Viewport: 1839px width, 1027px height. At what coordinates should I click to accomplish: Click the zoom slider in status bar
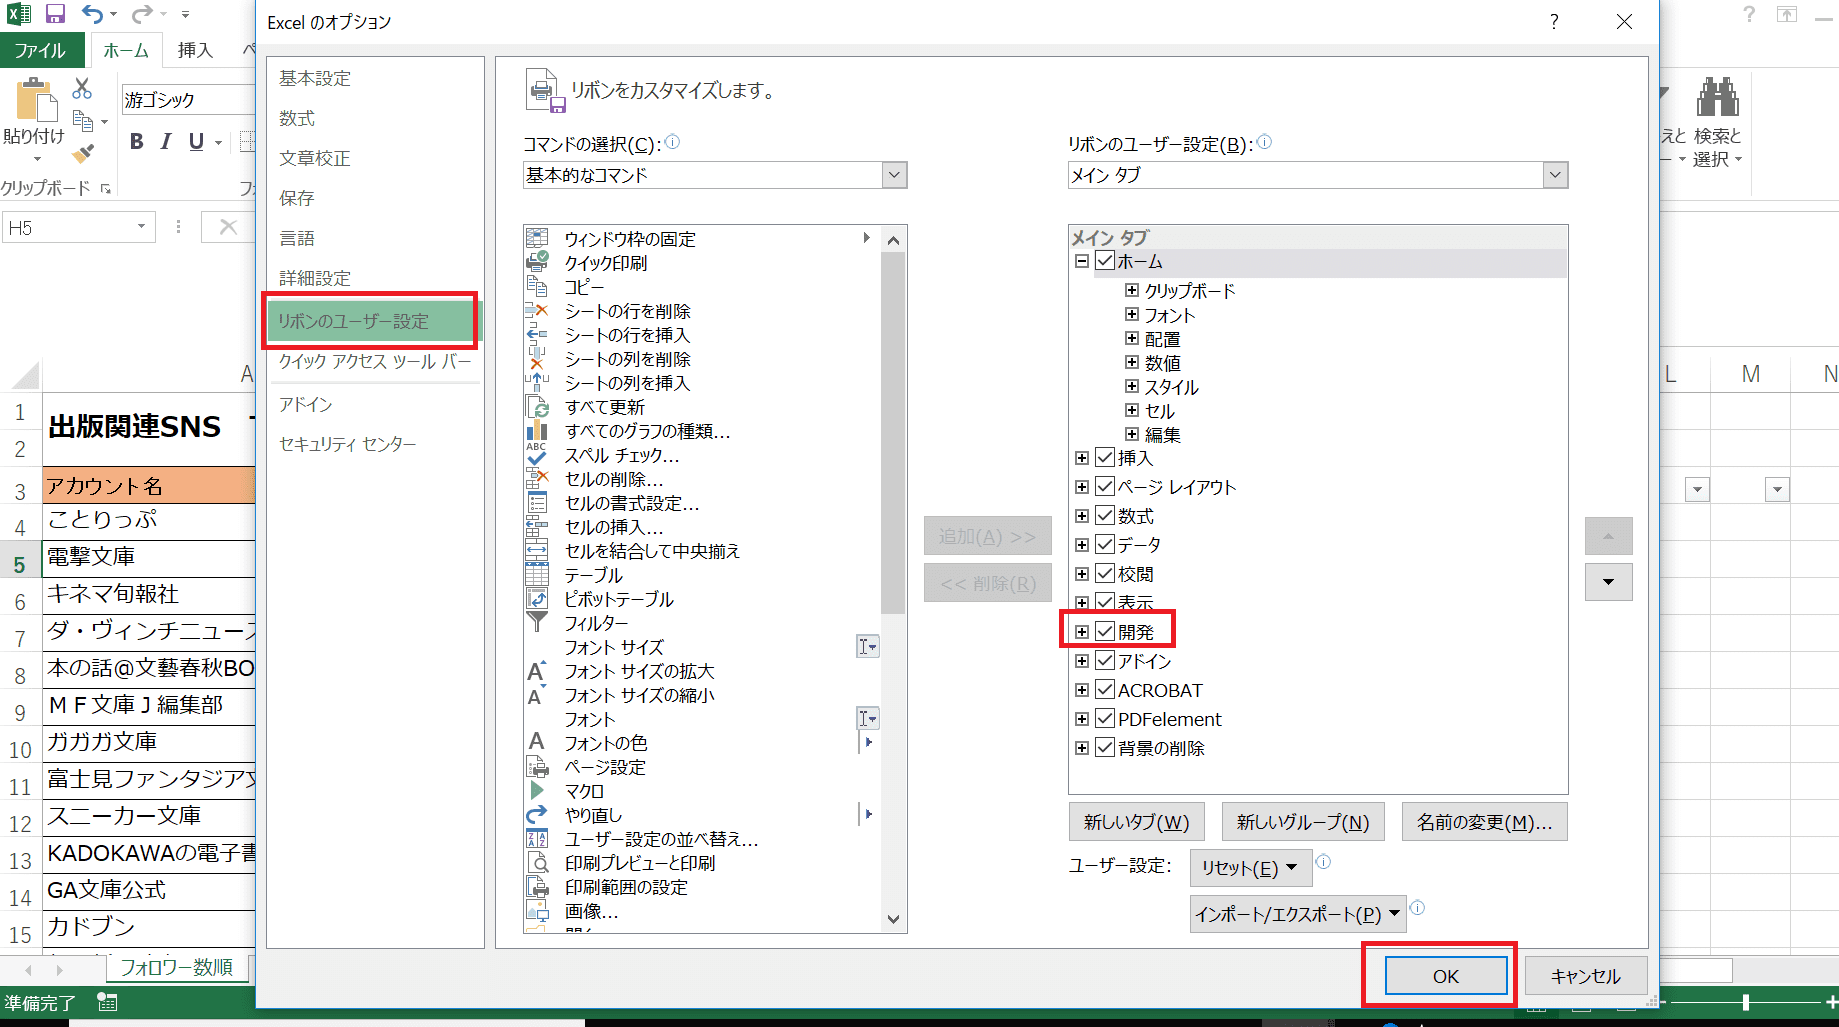click(x=1746, y=1001)
